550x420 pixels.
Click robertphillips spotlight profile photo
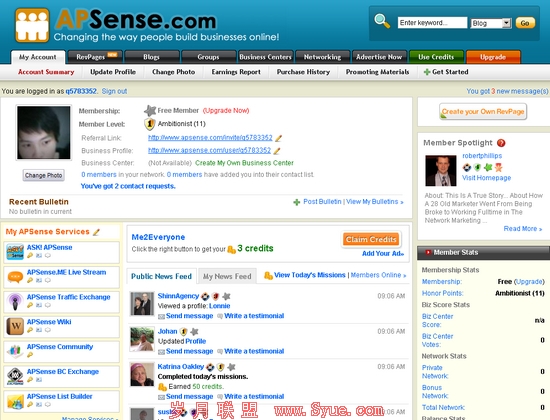tap(441, 171)
